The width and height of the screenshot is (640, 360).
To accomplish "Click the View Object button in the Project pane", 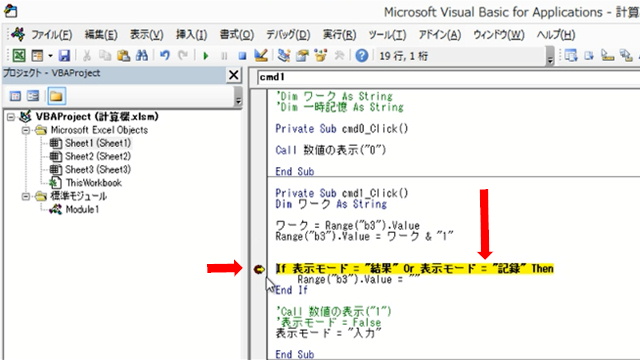I will (x=33, y=96).
